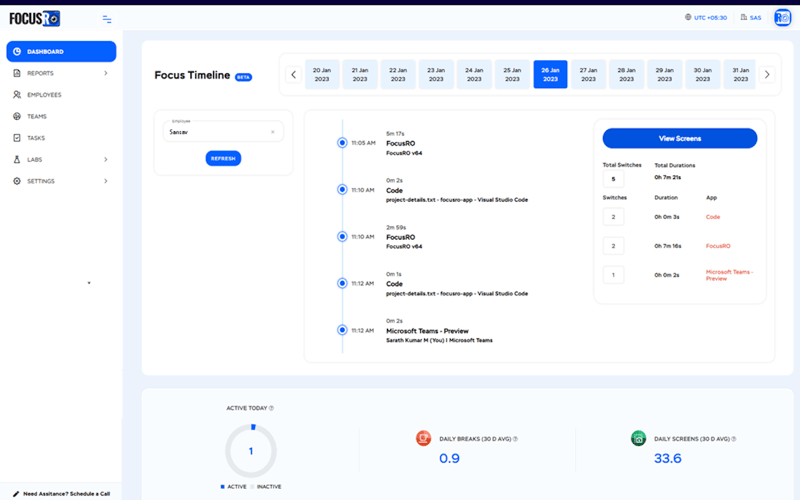Select the 29 Jan 2023 date tab
The height and width of the screenshot is (500, 800).
[664, 74]
